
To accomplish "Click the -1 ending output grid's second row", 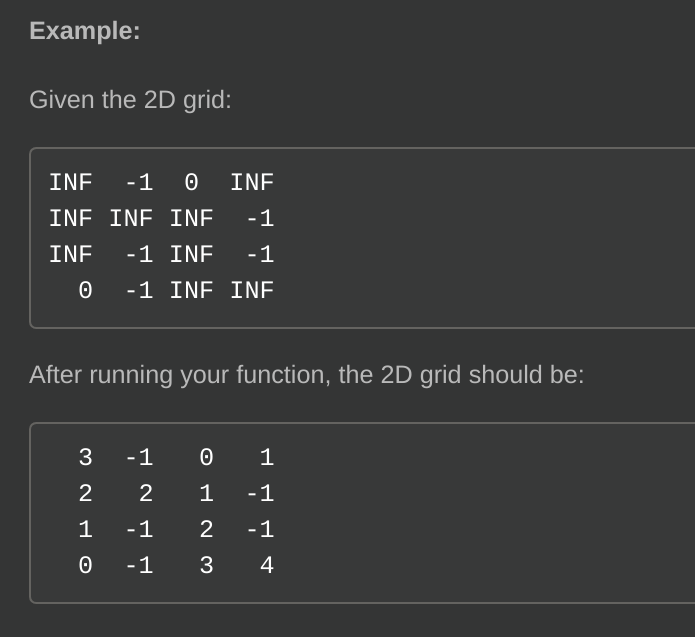I will 261,494.
